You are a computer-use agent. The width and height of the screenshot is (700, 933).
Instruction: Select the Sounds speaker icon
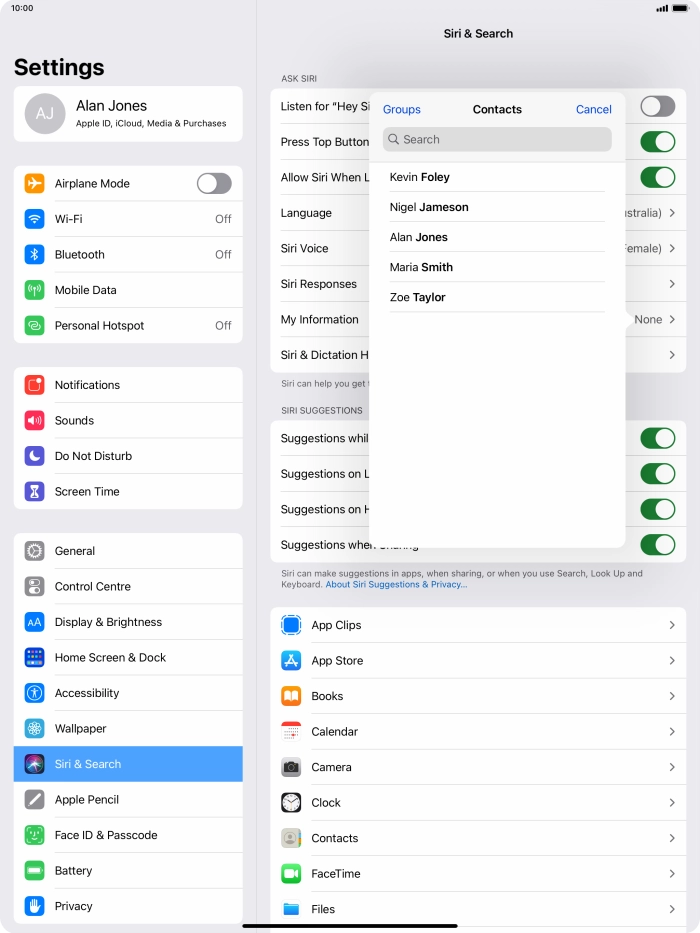coord(35,421)
